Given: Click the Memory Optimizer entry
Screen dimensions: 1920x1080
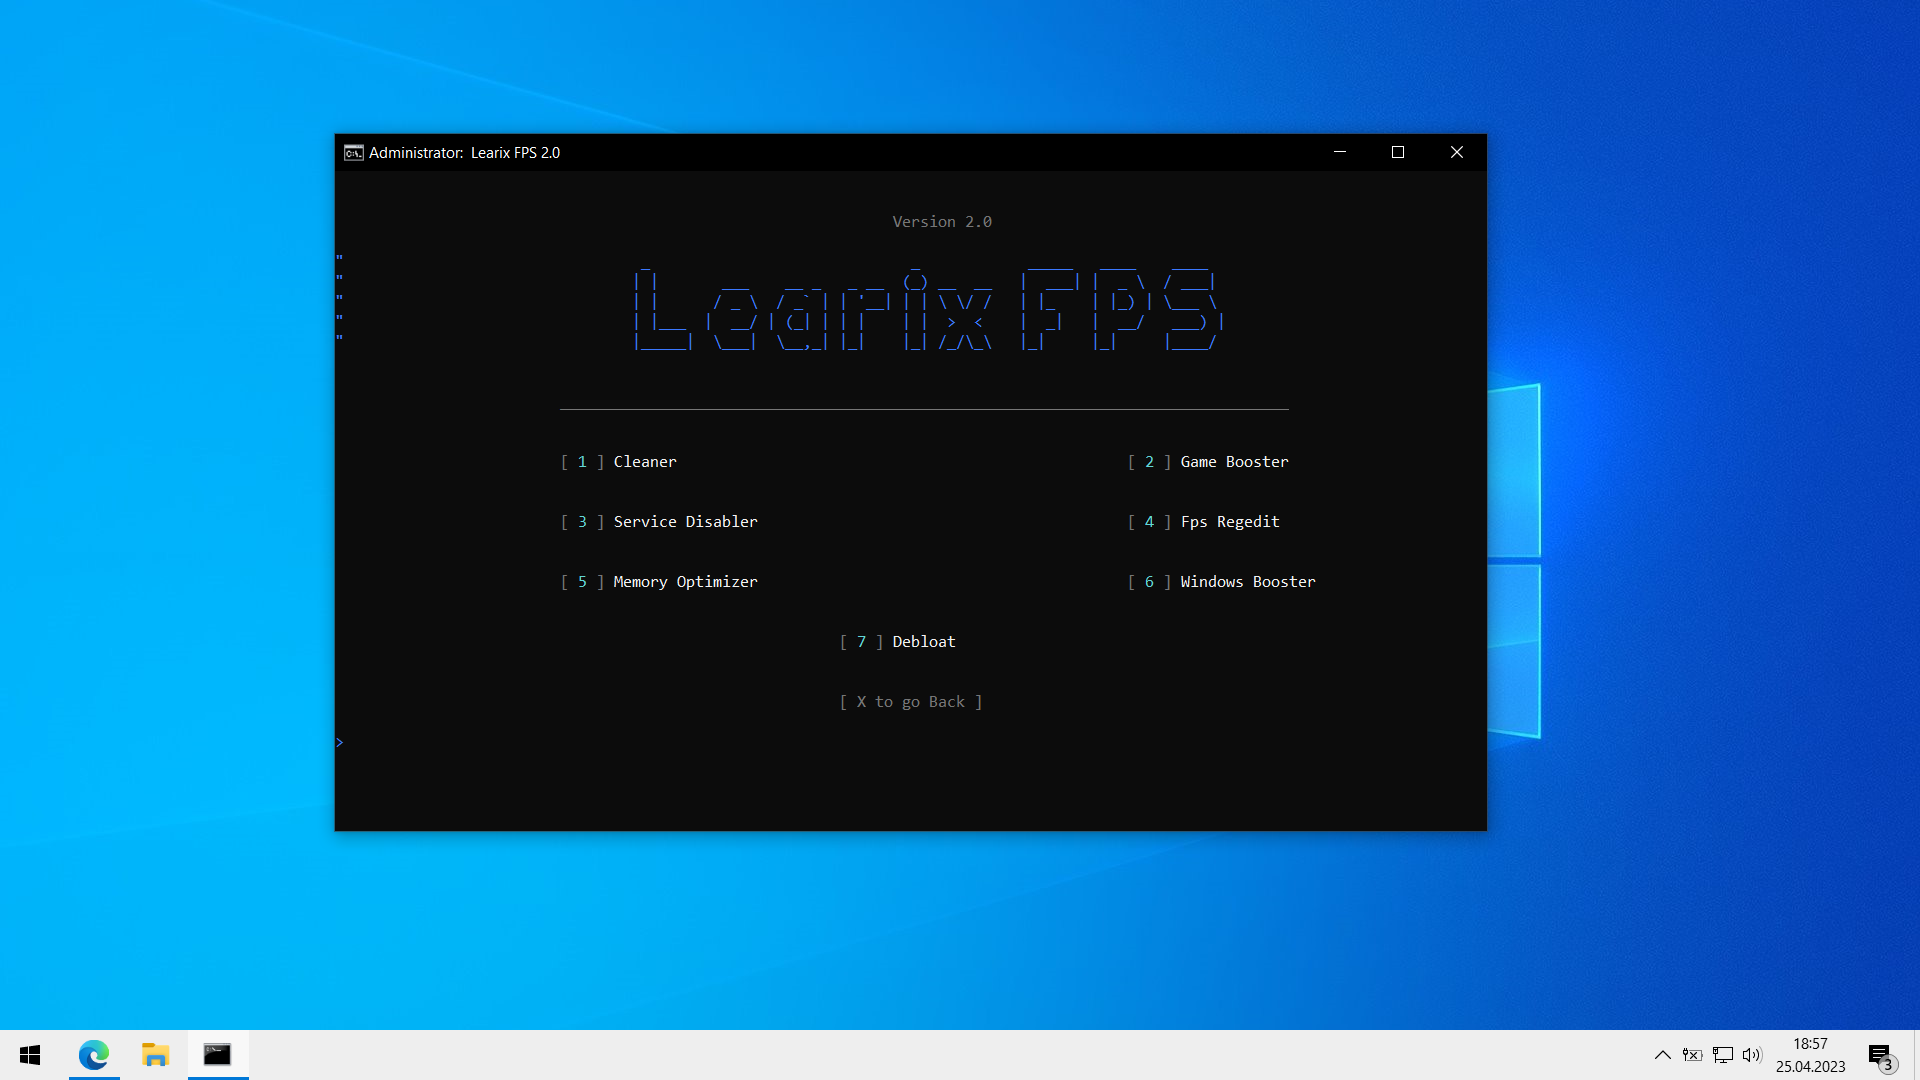Looking at the screenshot, I should pyautogui.click(x=684, y=582).
